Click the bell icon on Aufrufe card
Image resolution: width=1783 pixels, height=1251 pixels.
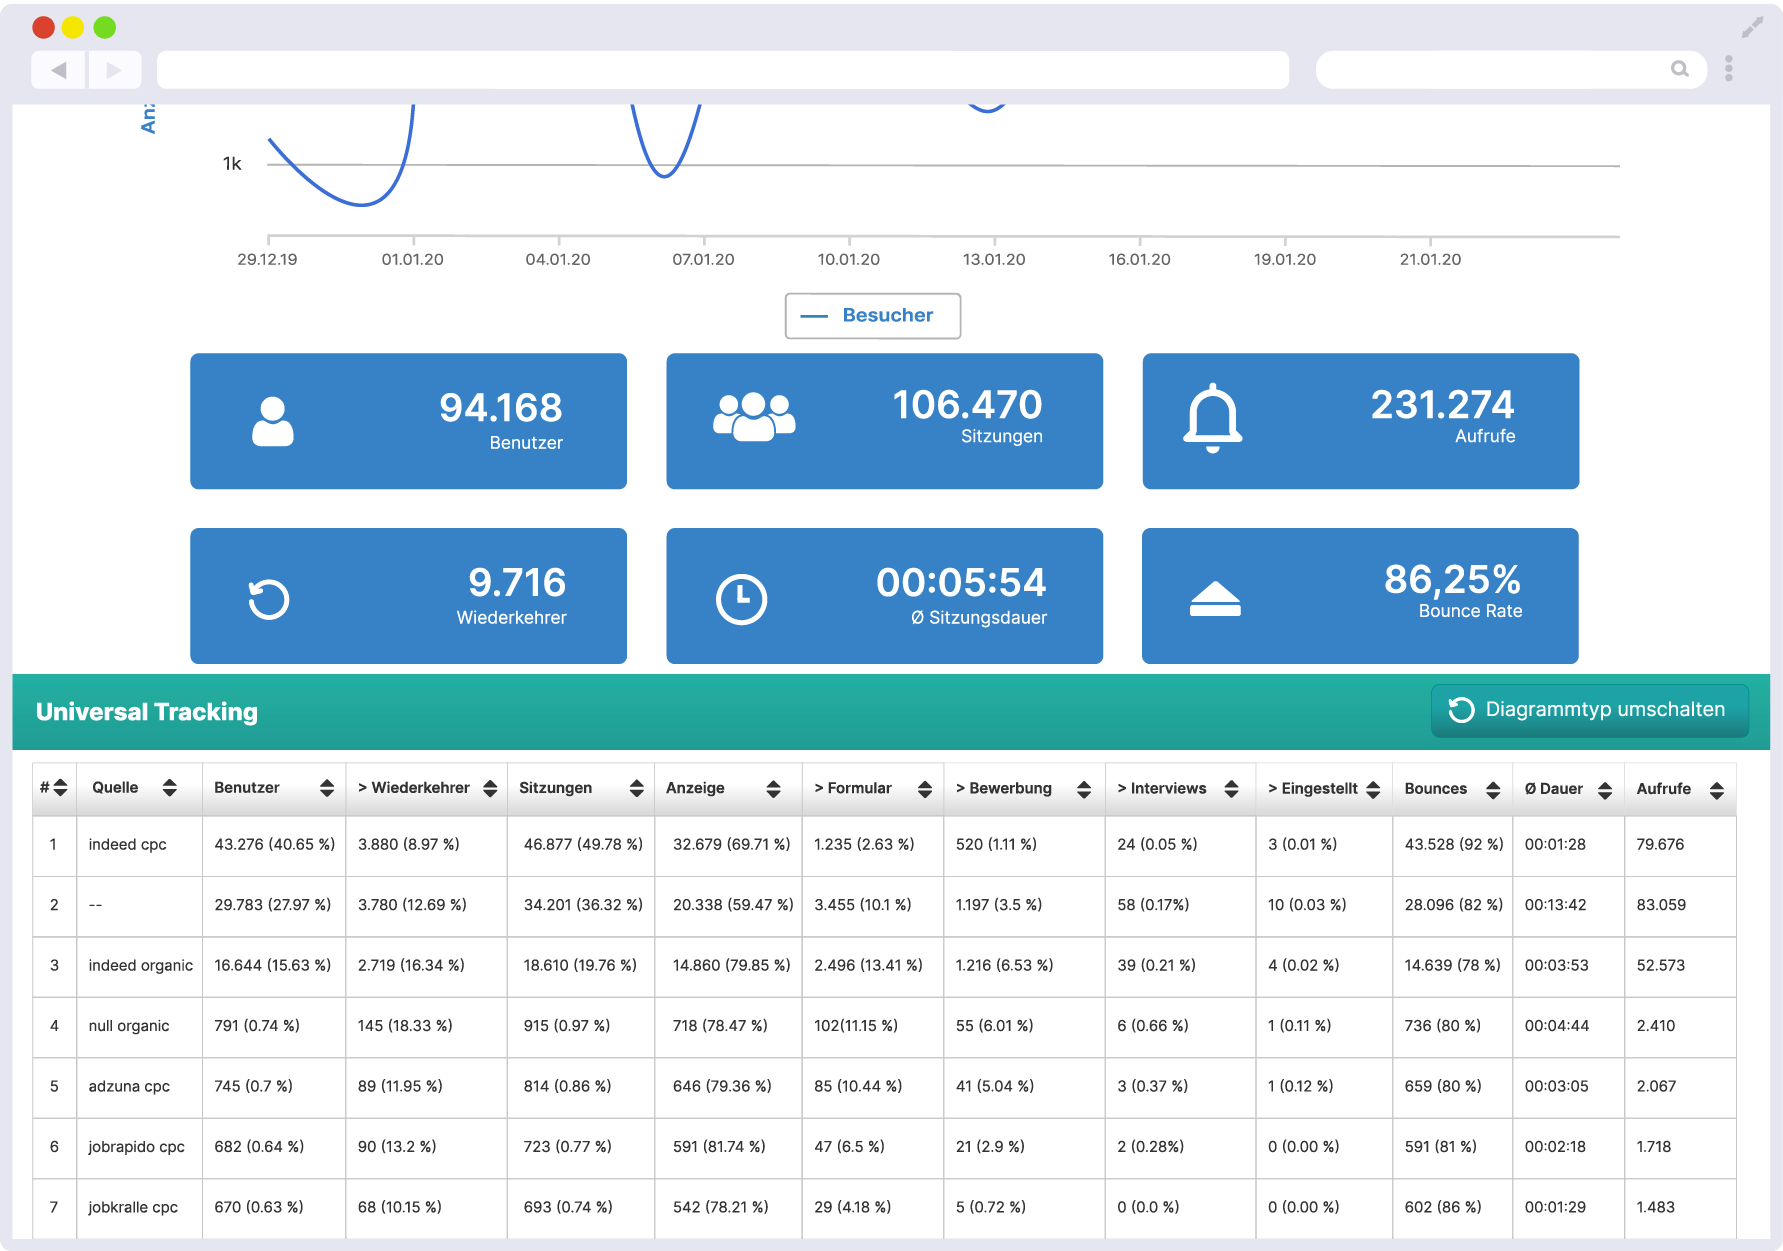pyautogui.click(x=1213, y=418)
